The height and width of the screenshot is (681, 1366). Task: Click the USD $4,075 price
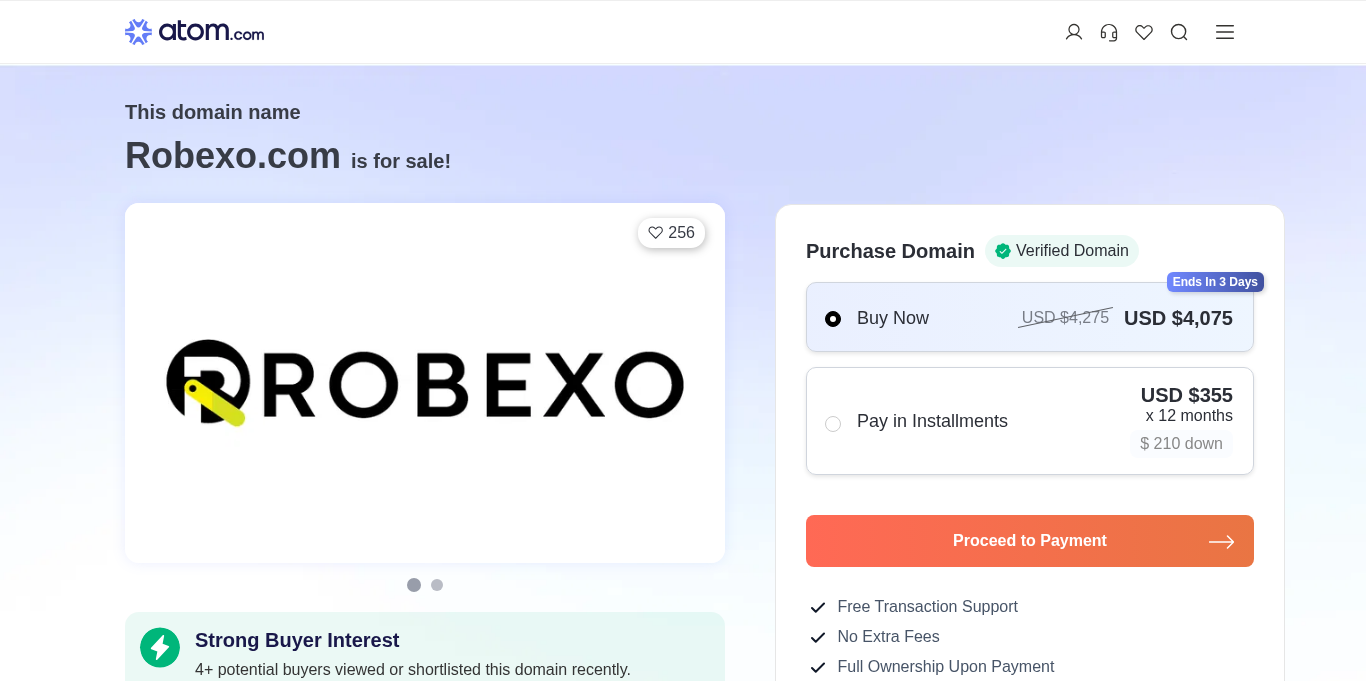click(1178, 318)
